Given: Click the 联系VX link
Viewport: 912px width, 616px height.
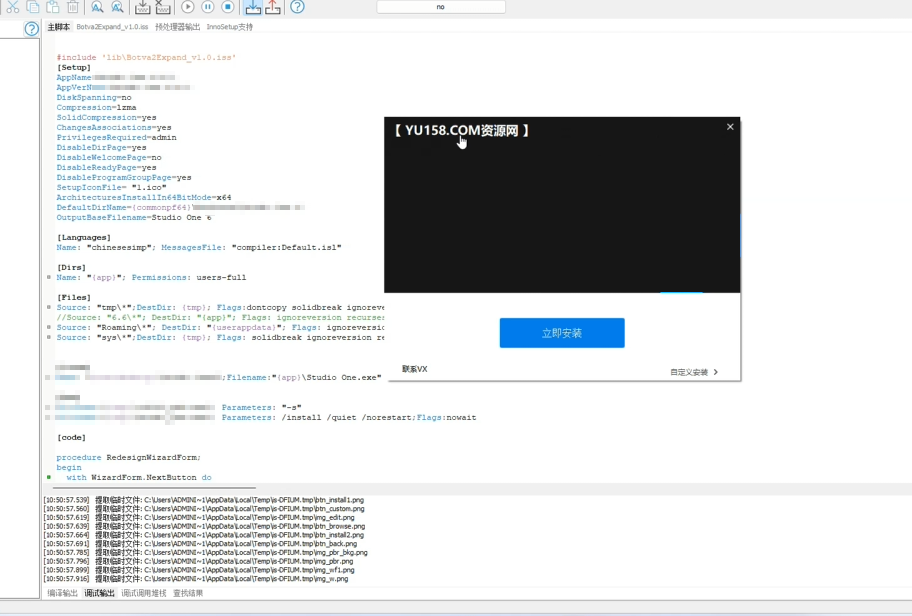Looking at the screenshot, I should (x=415, y=369).
